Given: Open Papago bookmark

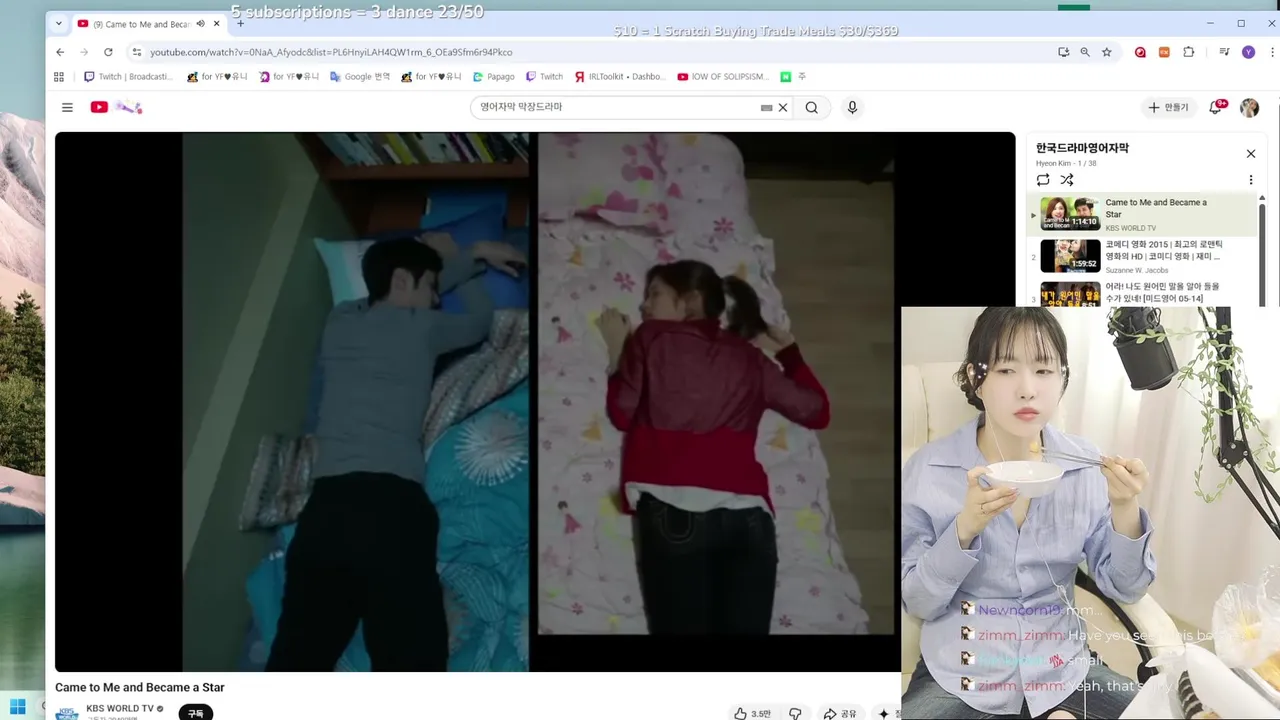Looking at the screenshot, I should 494,77.
